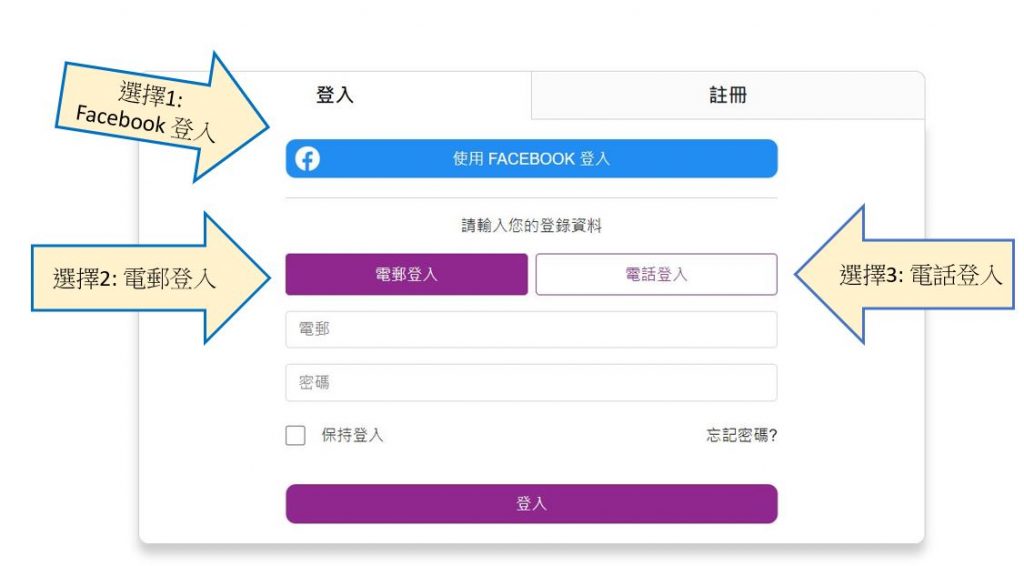Log in using 使用 FACEBOOK 登入 button
1024x566 pixels.
coord(531,159)
